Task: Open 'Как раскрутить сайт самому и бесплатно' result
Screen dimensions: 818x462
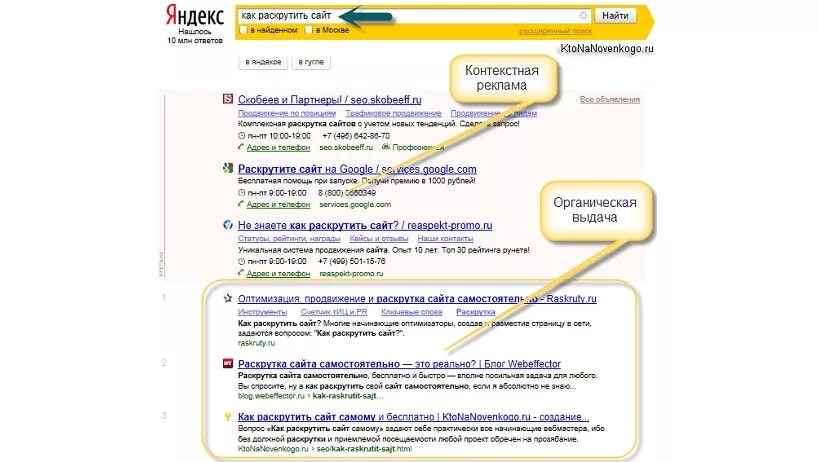Action: pyautogui.click(x=413, y=417)
